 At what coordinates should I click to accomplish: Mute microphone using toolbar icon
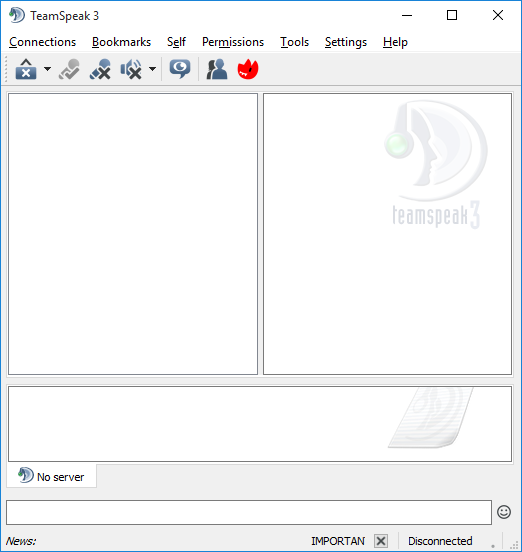coord(100,69)
